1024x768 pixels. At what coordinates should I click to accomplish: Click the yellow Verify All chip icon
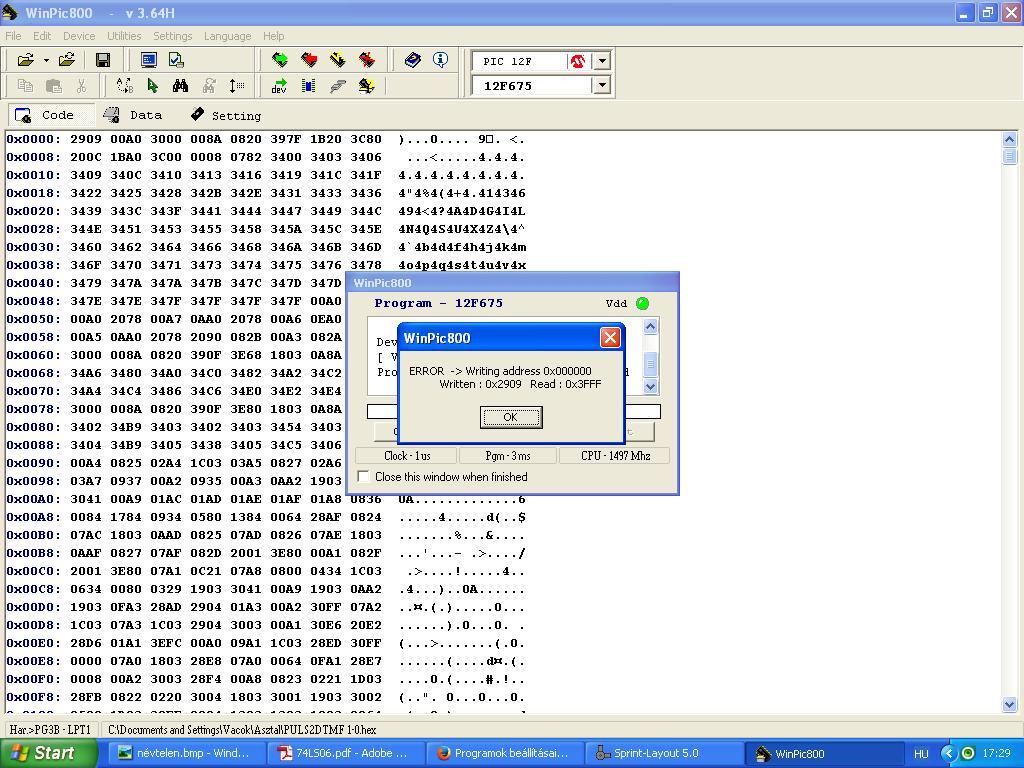point(338,60)
